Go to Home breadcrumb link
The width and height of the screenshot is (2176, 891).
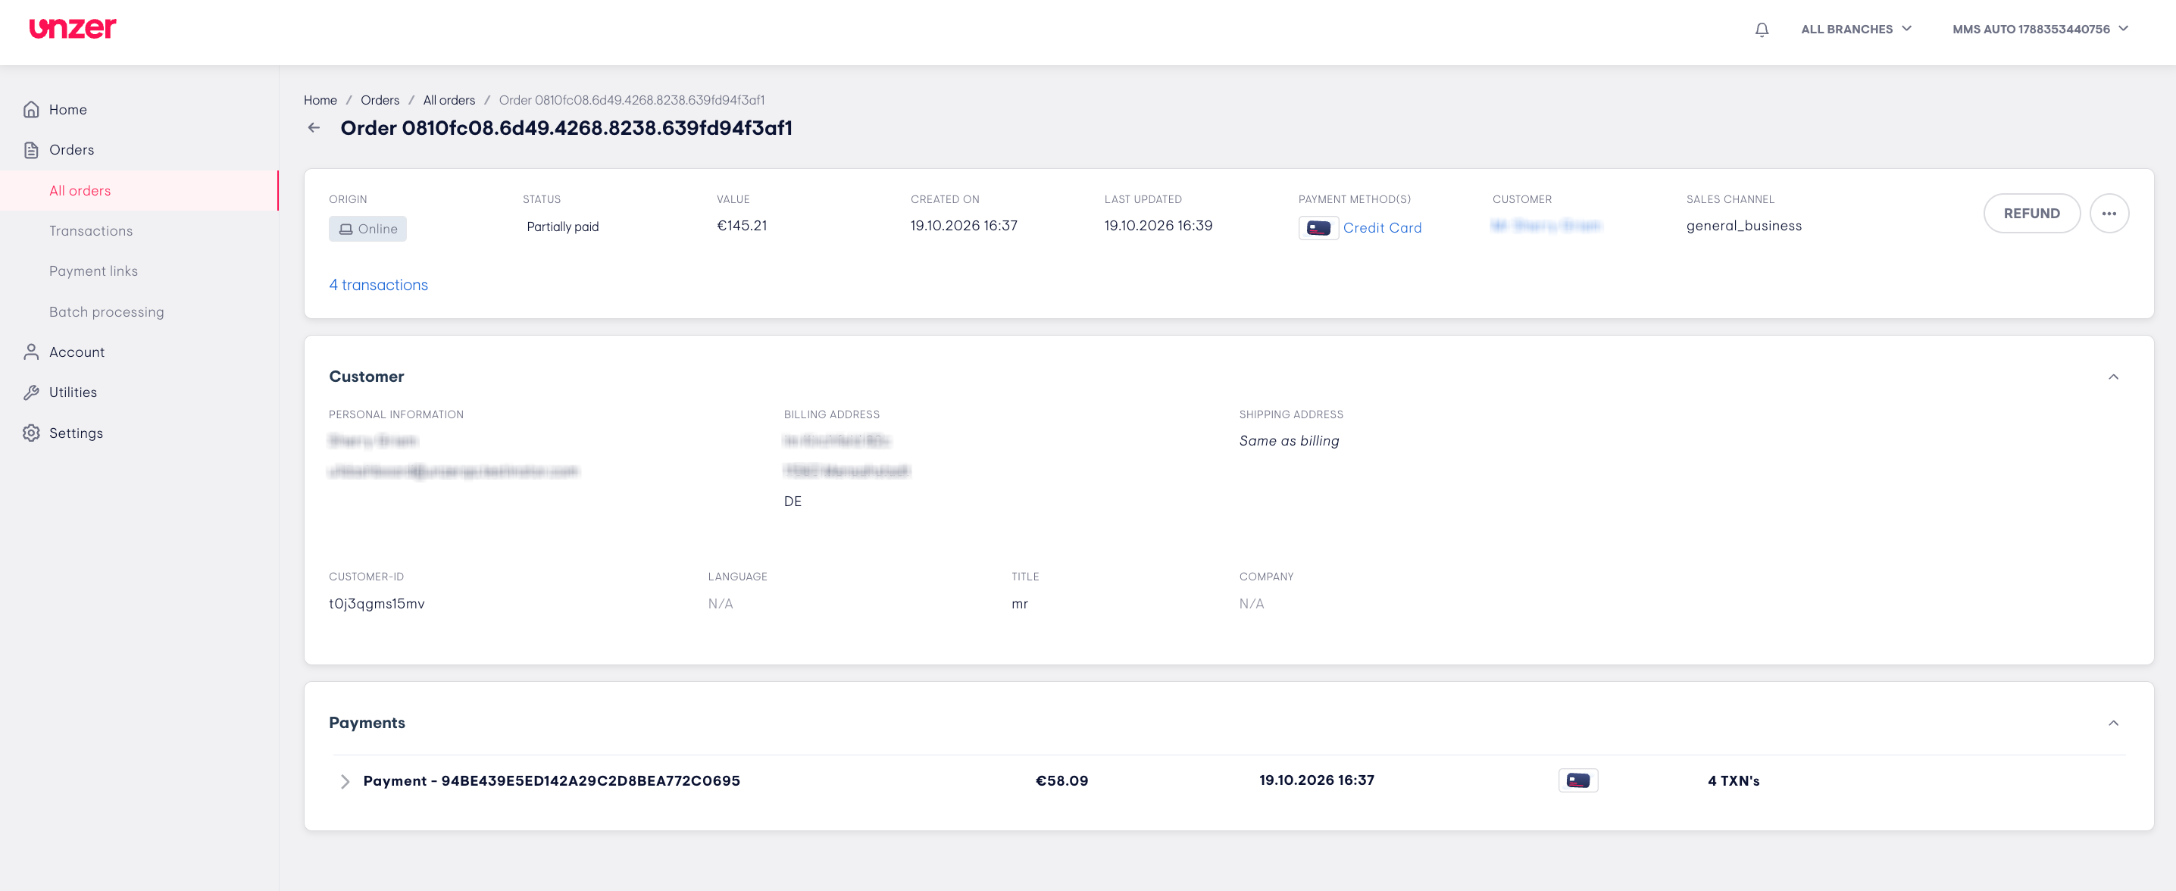coord(320,100)
